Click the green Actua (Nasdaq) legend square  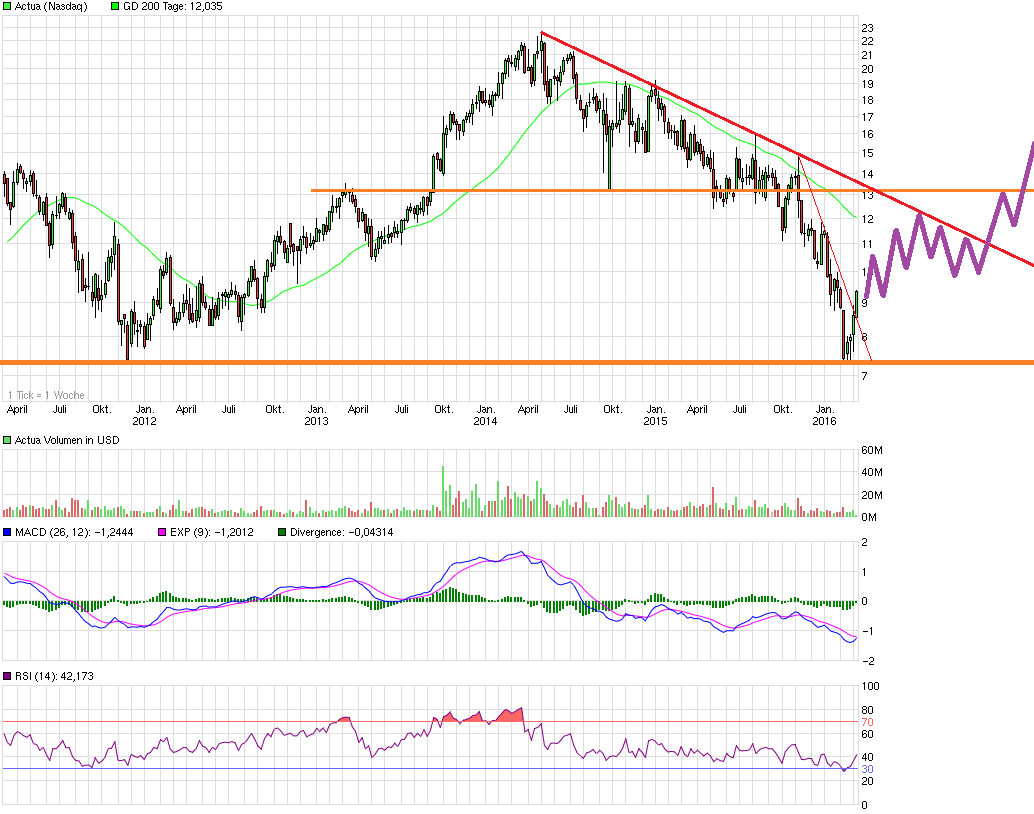[6, 6]
